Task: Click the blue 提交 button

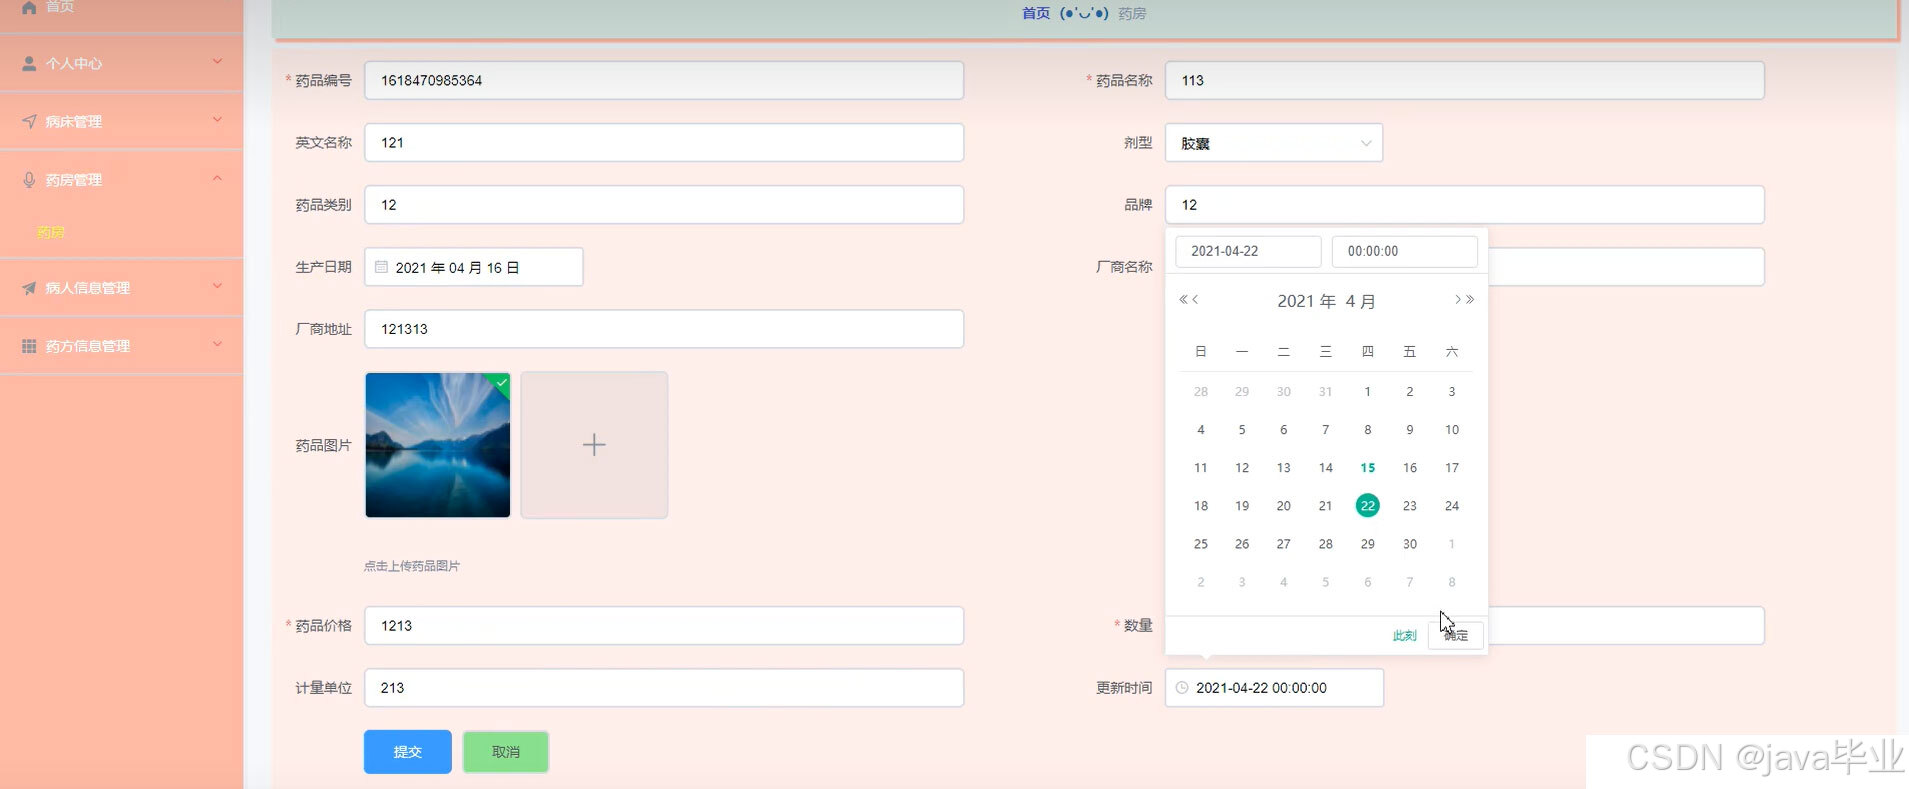Action: pos(408,752)
